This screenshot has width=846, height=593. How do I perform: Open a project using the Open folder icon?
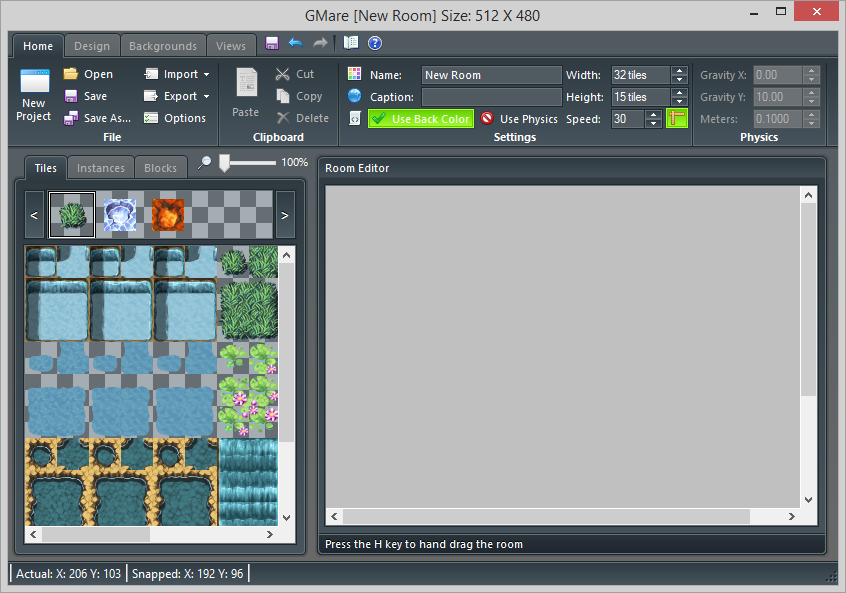click(71, 74)
